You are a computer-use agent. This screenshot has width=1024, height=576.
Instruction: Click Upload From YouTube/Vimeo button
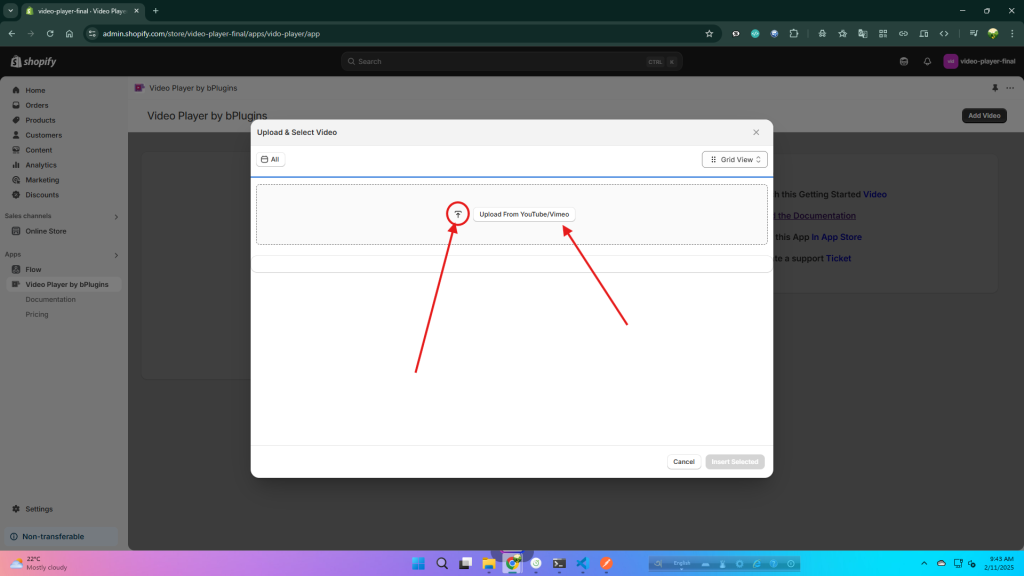524,214
